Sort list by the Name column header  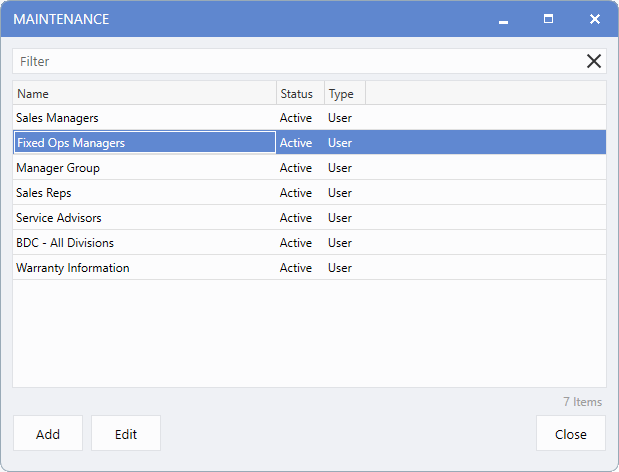coord(144,94)
